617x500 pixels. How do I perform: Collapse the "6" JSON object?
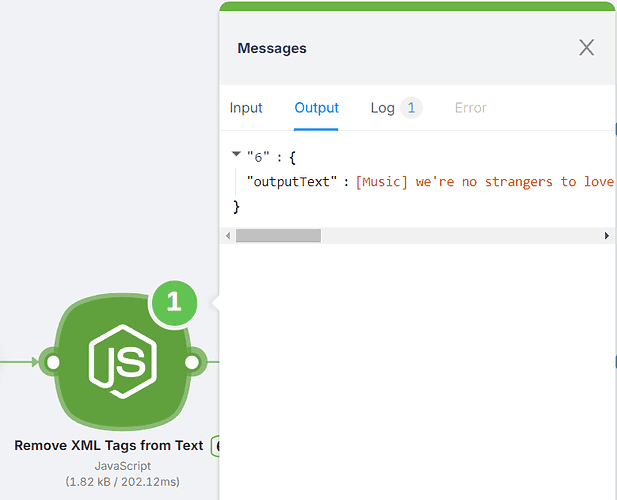tap(236, 155)
